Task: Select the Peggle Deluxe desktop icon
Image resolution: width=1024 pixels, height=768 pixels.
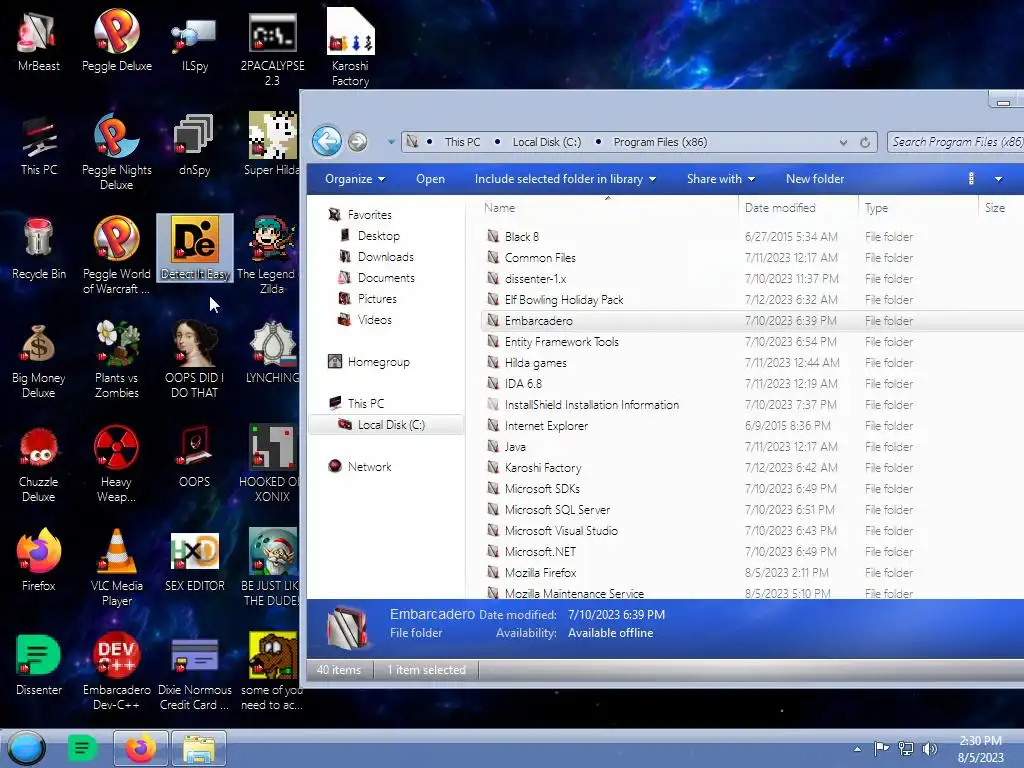Action: point(116,40)
